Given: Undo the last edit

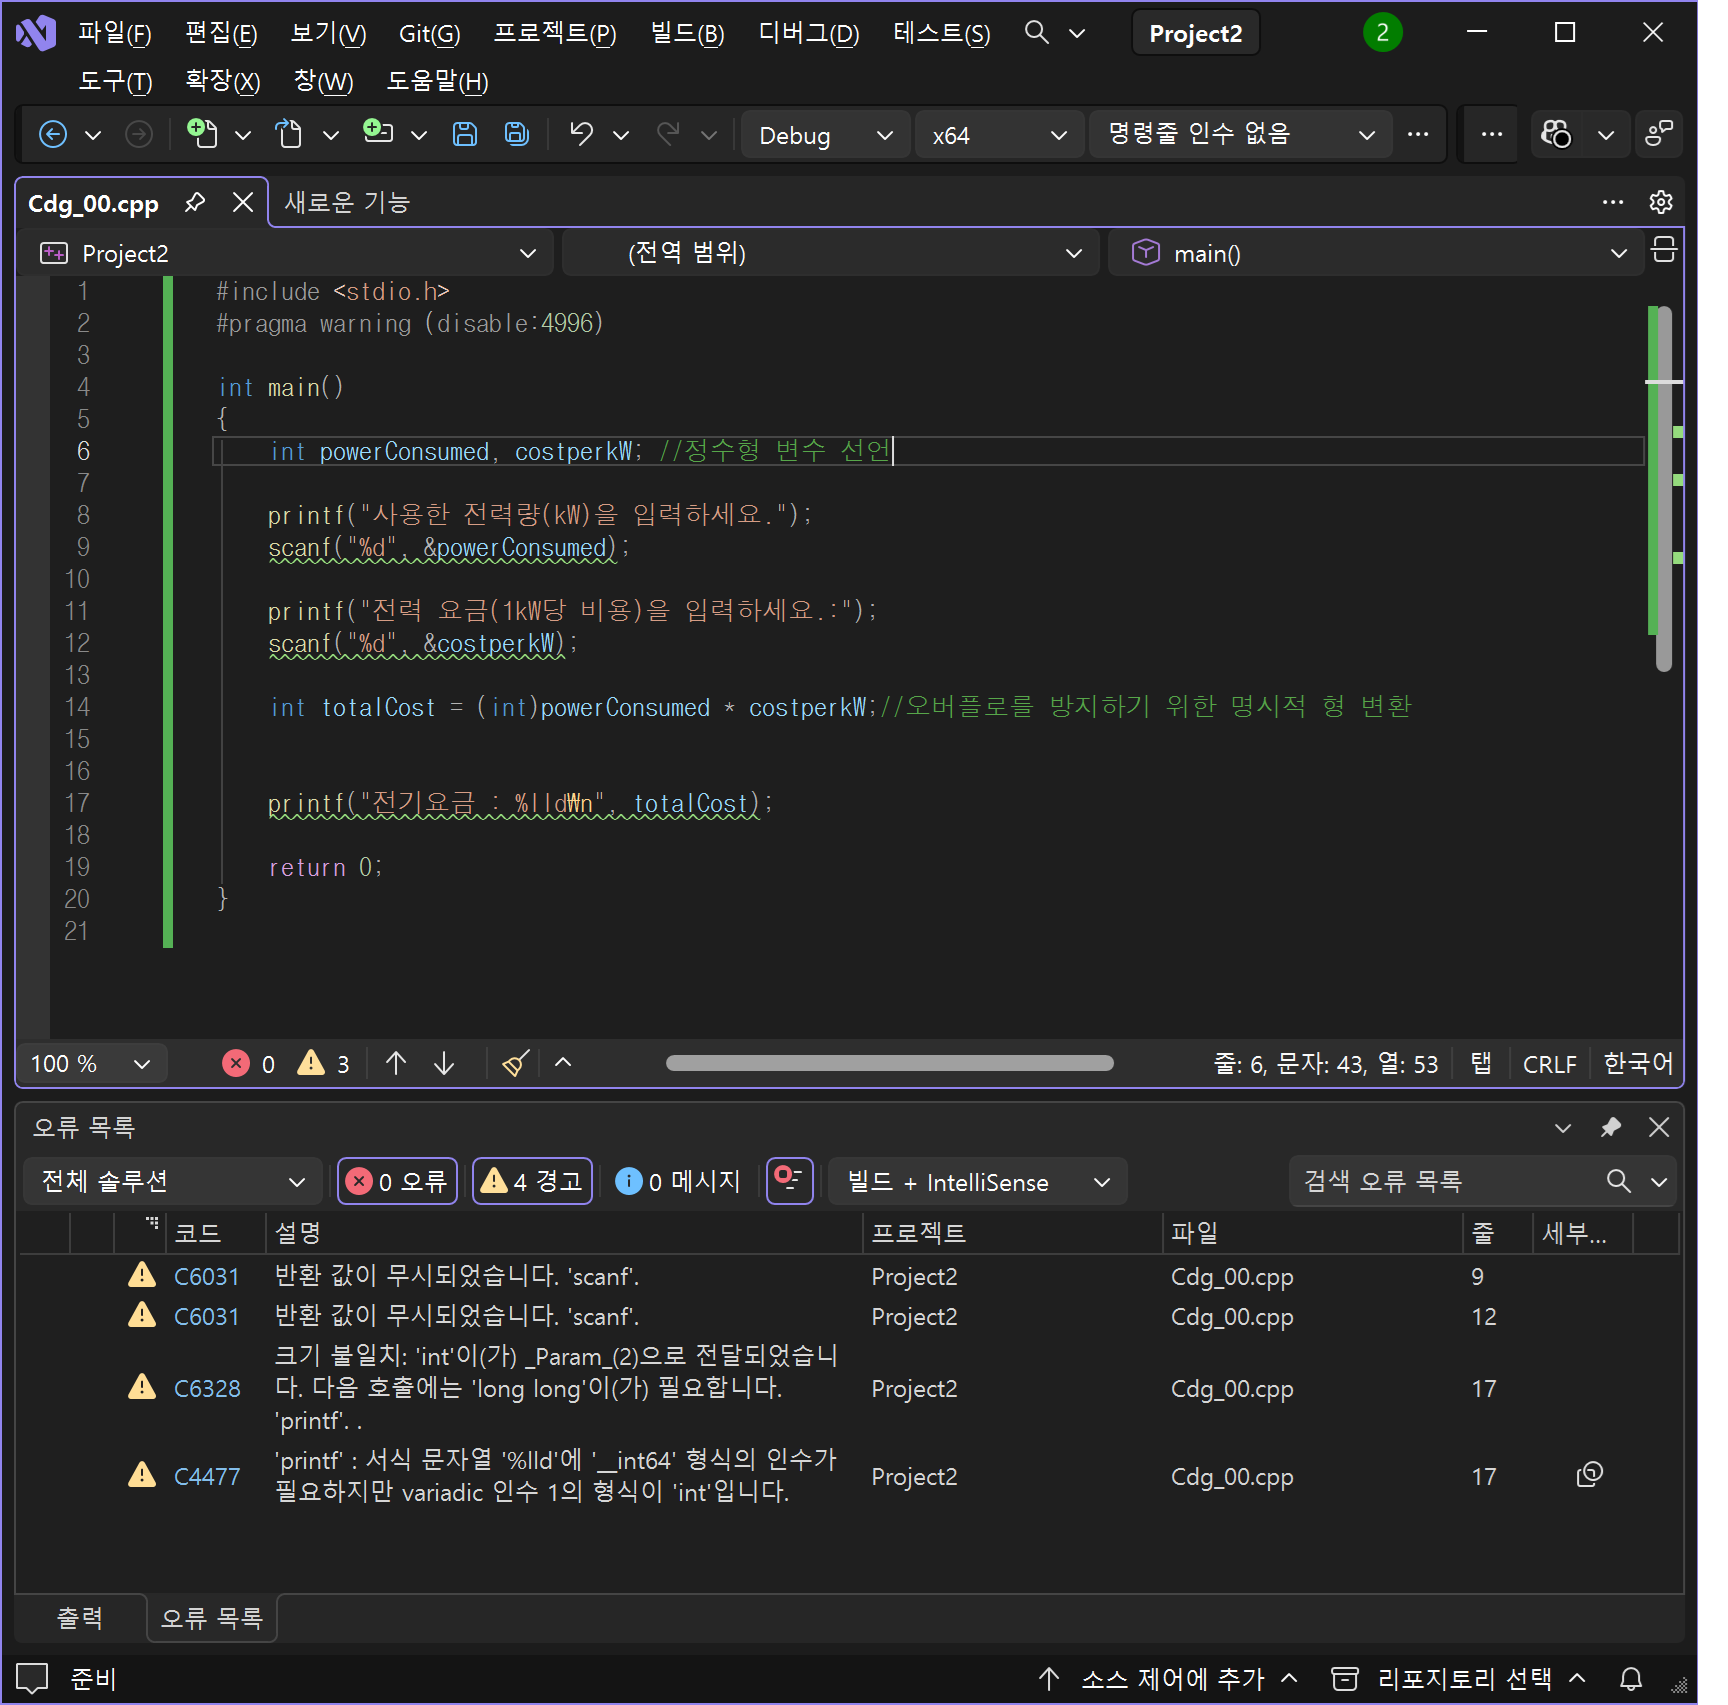Looking at the screenshot, I should coord(581,134).
